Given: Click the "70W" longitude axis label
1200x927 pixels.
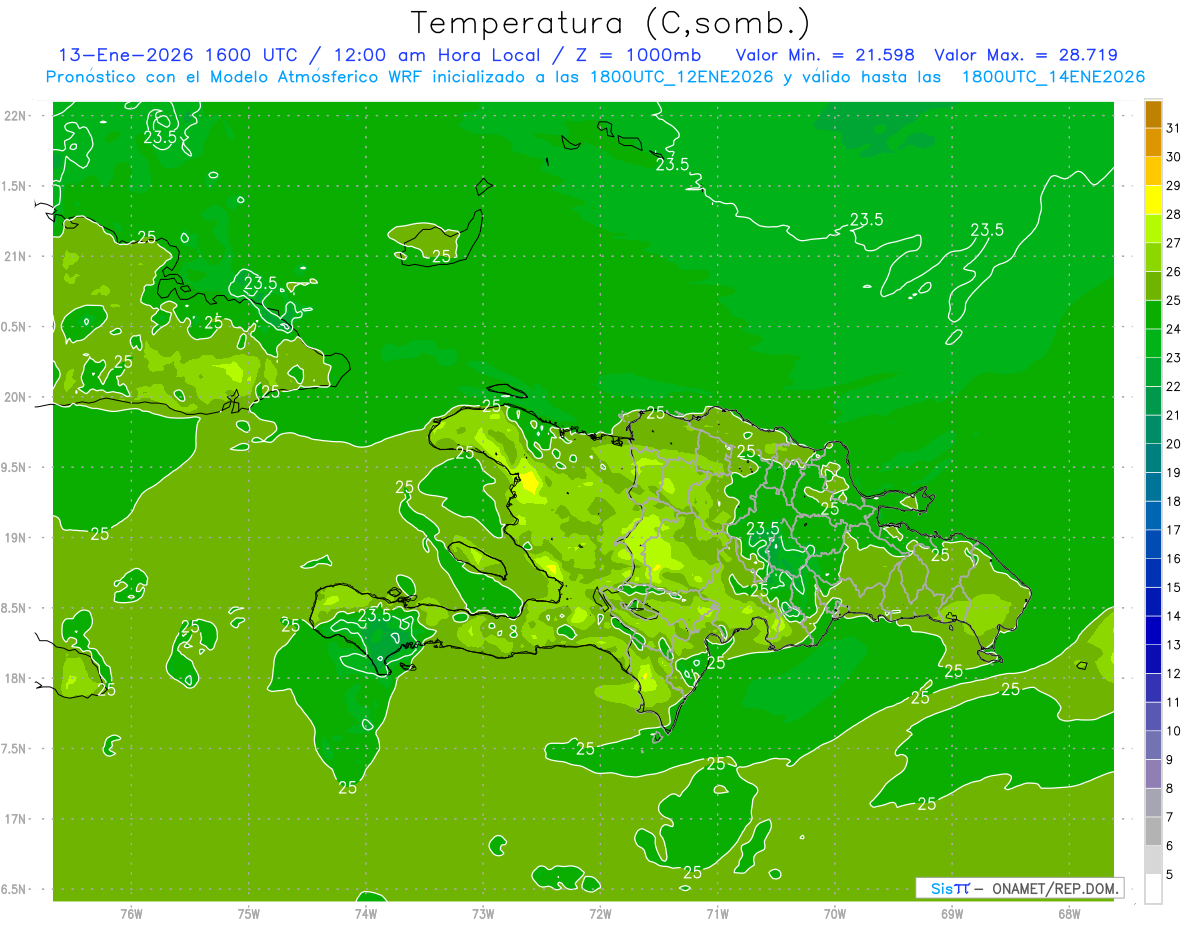Looking at the screenshot, I should pos(835,914).
